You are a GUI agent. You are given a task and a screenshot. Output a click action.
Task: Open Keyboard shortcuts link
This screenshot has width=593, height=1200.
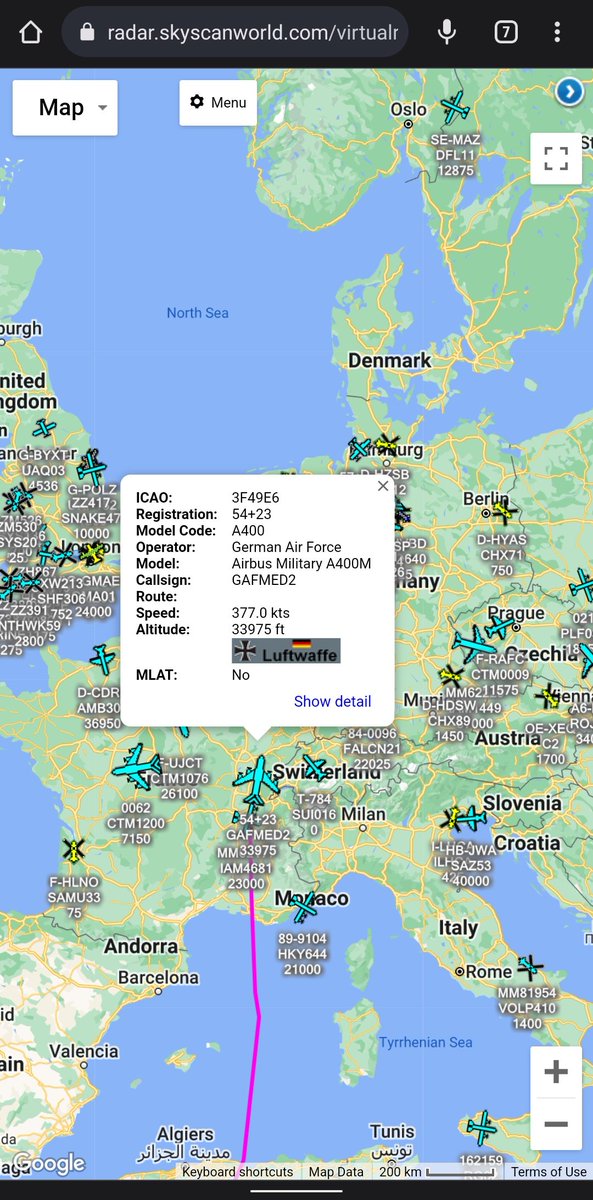click(x=237, y=1172)
